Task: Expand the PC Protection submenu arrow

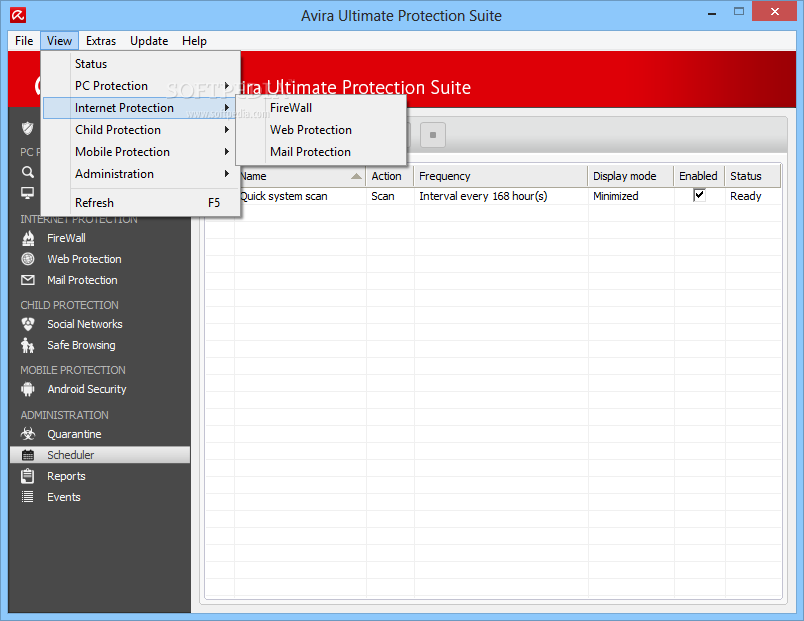Action: tap(227, 86)
